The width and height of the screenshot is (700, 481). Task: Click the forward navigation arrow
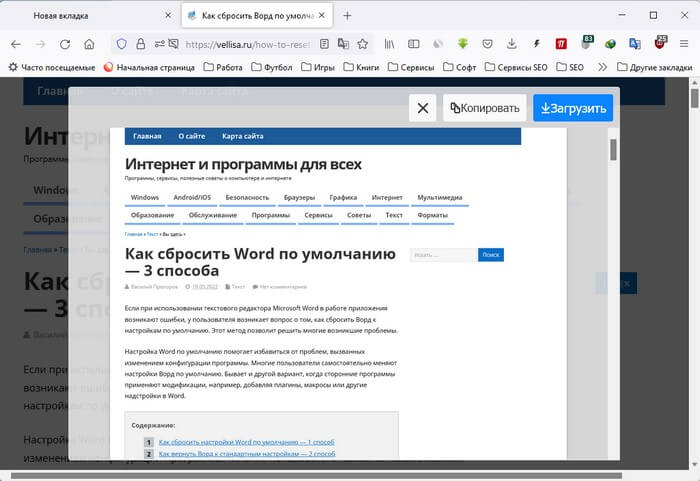pyautogui.click(x=40, y=44)
